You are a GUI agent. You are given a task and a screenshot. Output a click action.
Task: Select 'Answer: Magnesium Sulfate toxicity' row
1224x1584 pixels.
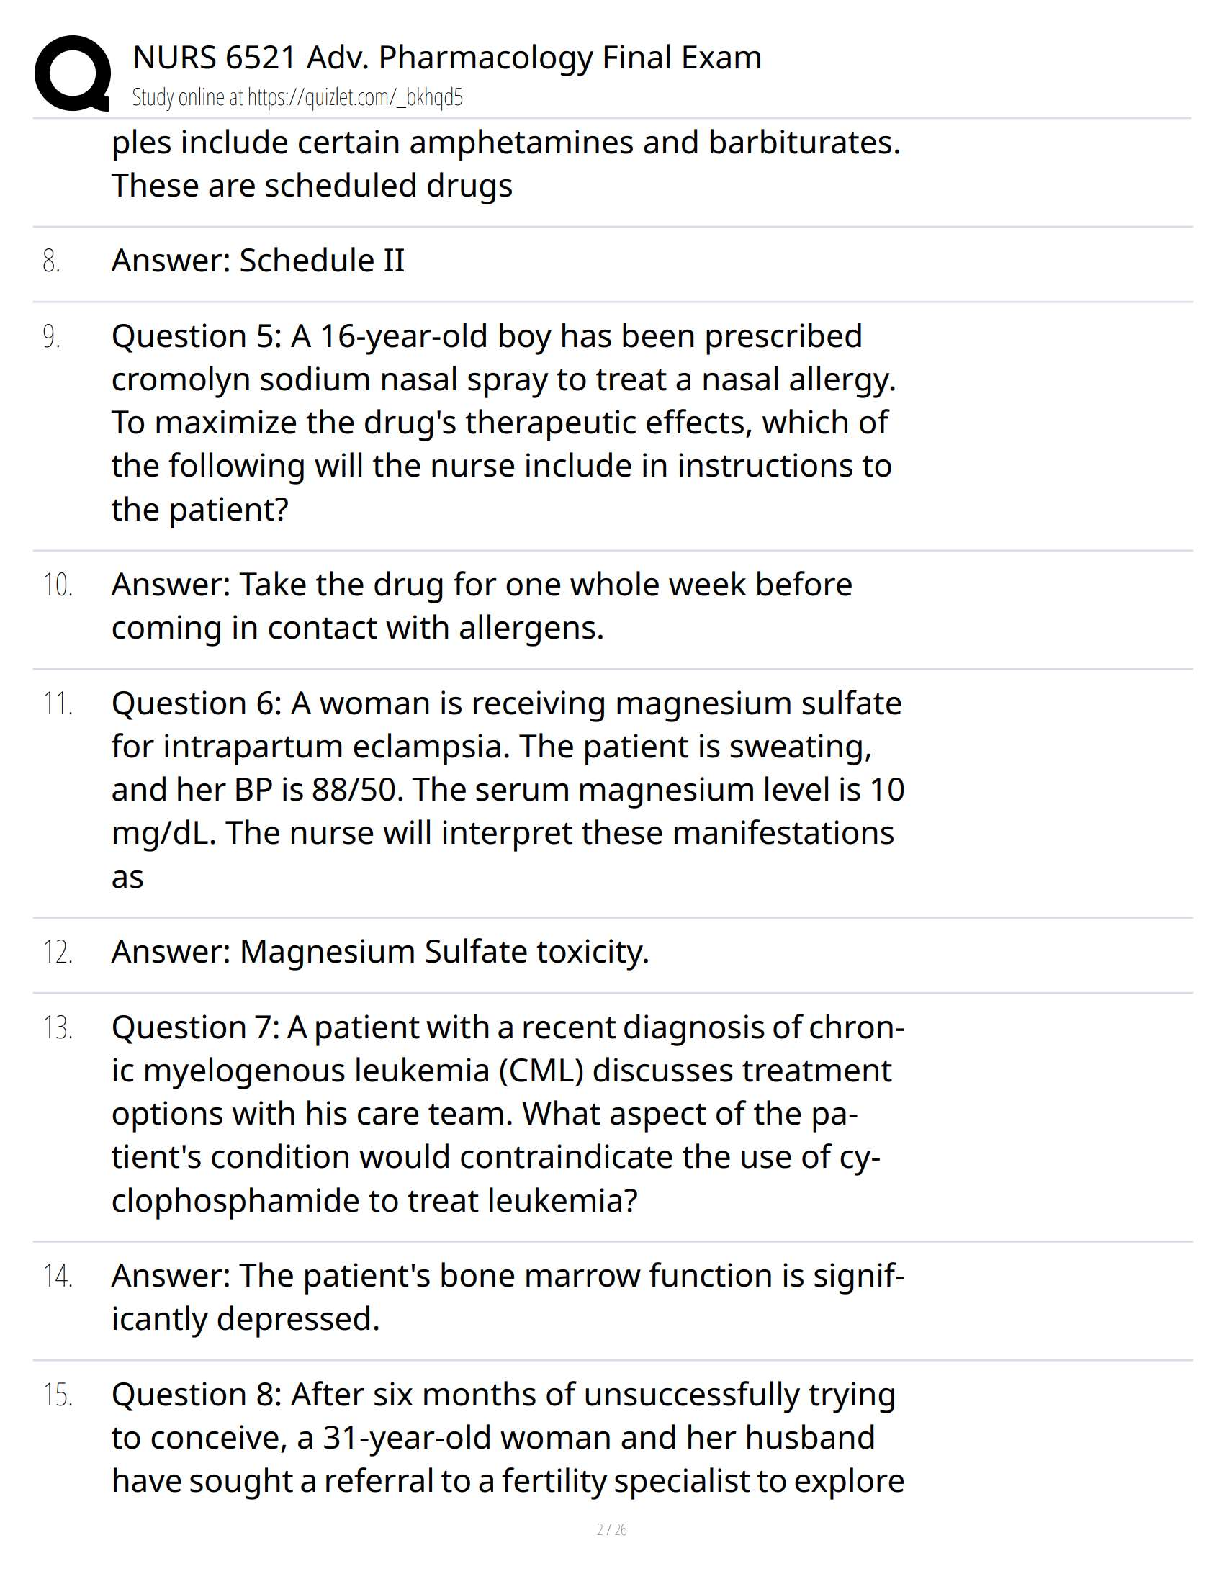click(380, 952)
